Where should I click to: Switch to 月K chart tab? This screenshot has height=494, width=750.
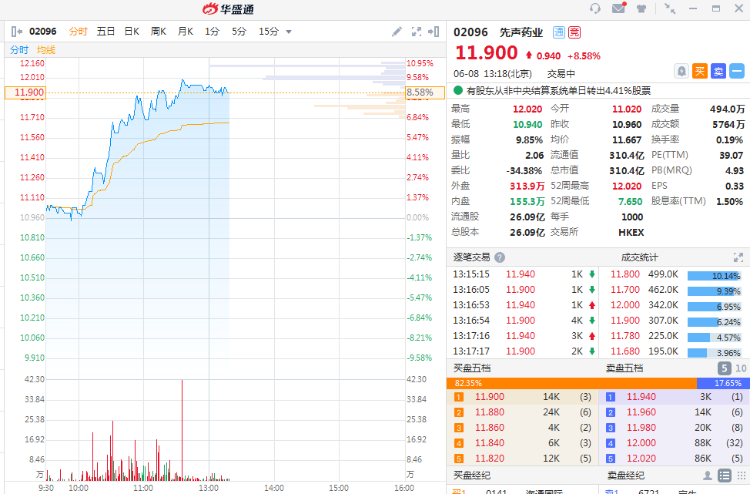185,32
